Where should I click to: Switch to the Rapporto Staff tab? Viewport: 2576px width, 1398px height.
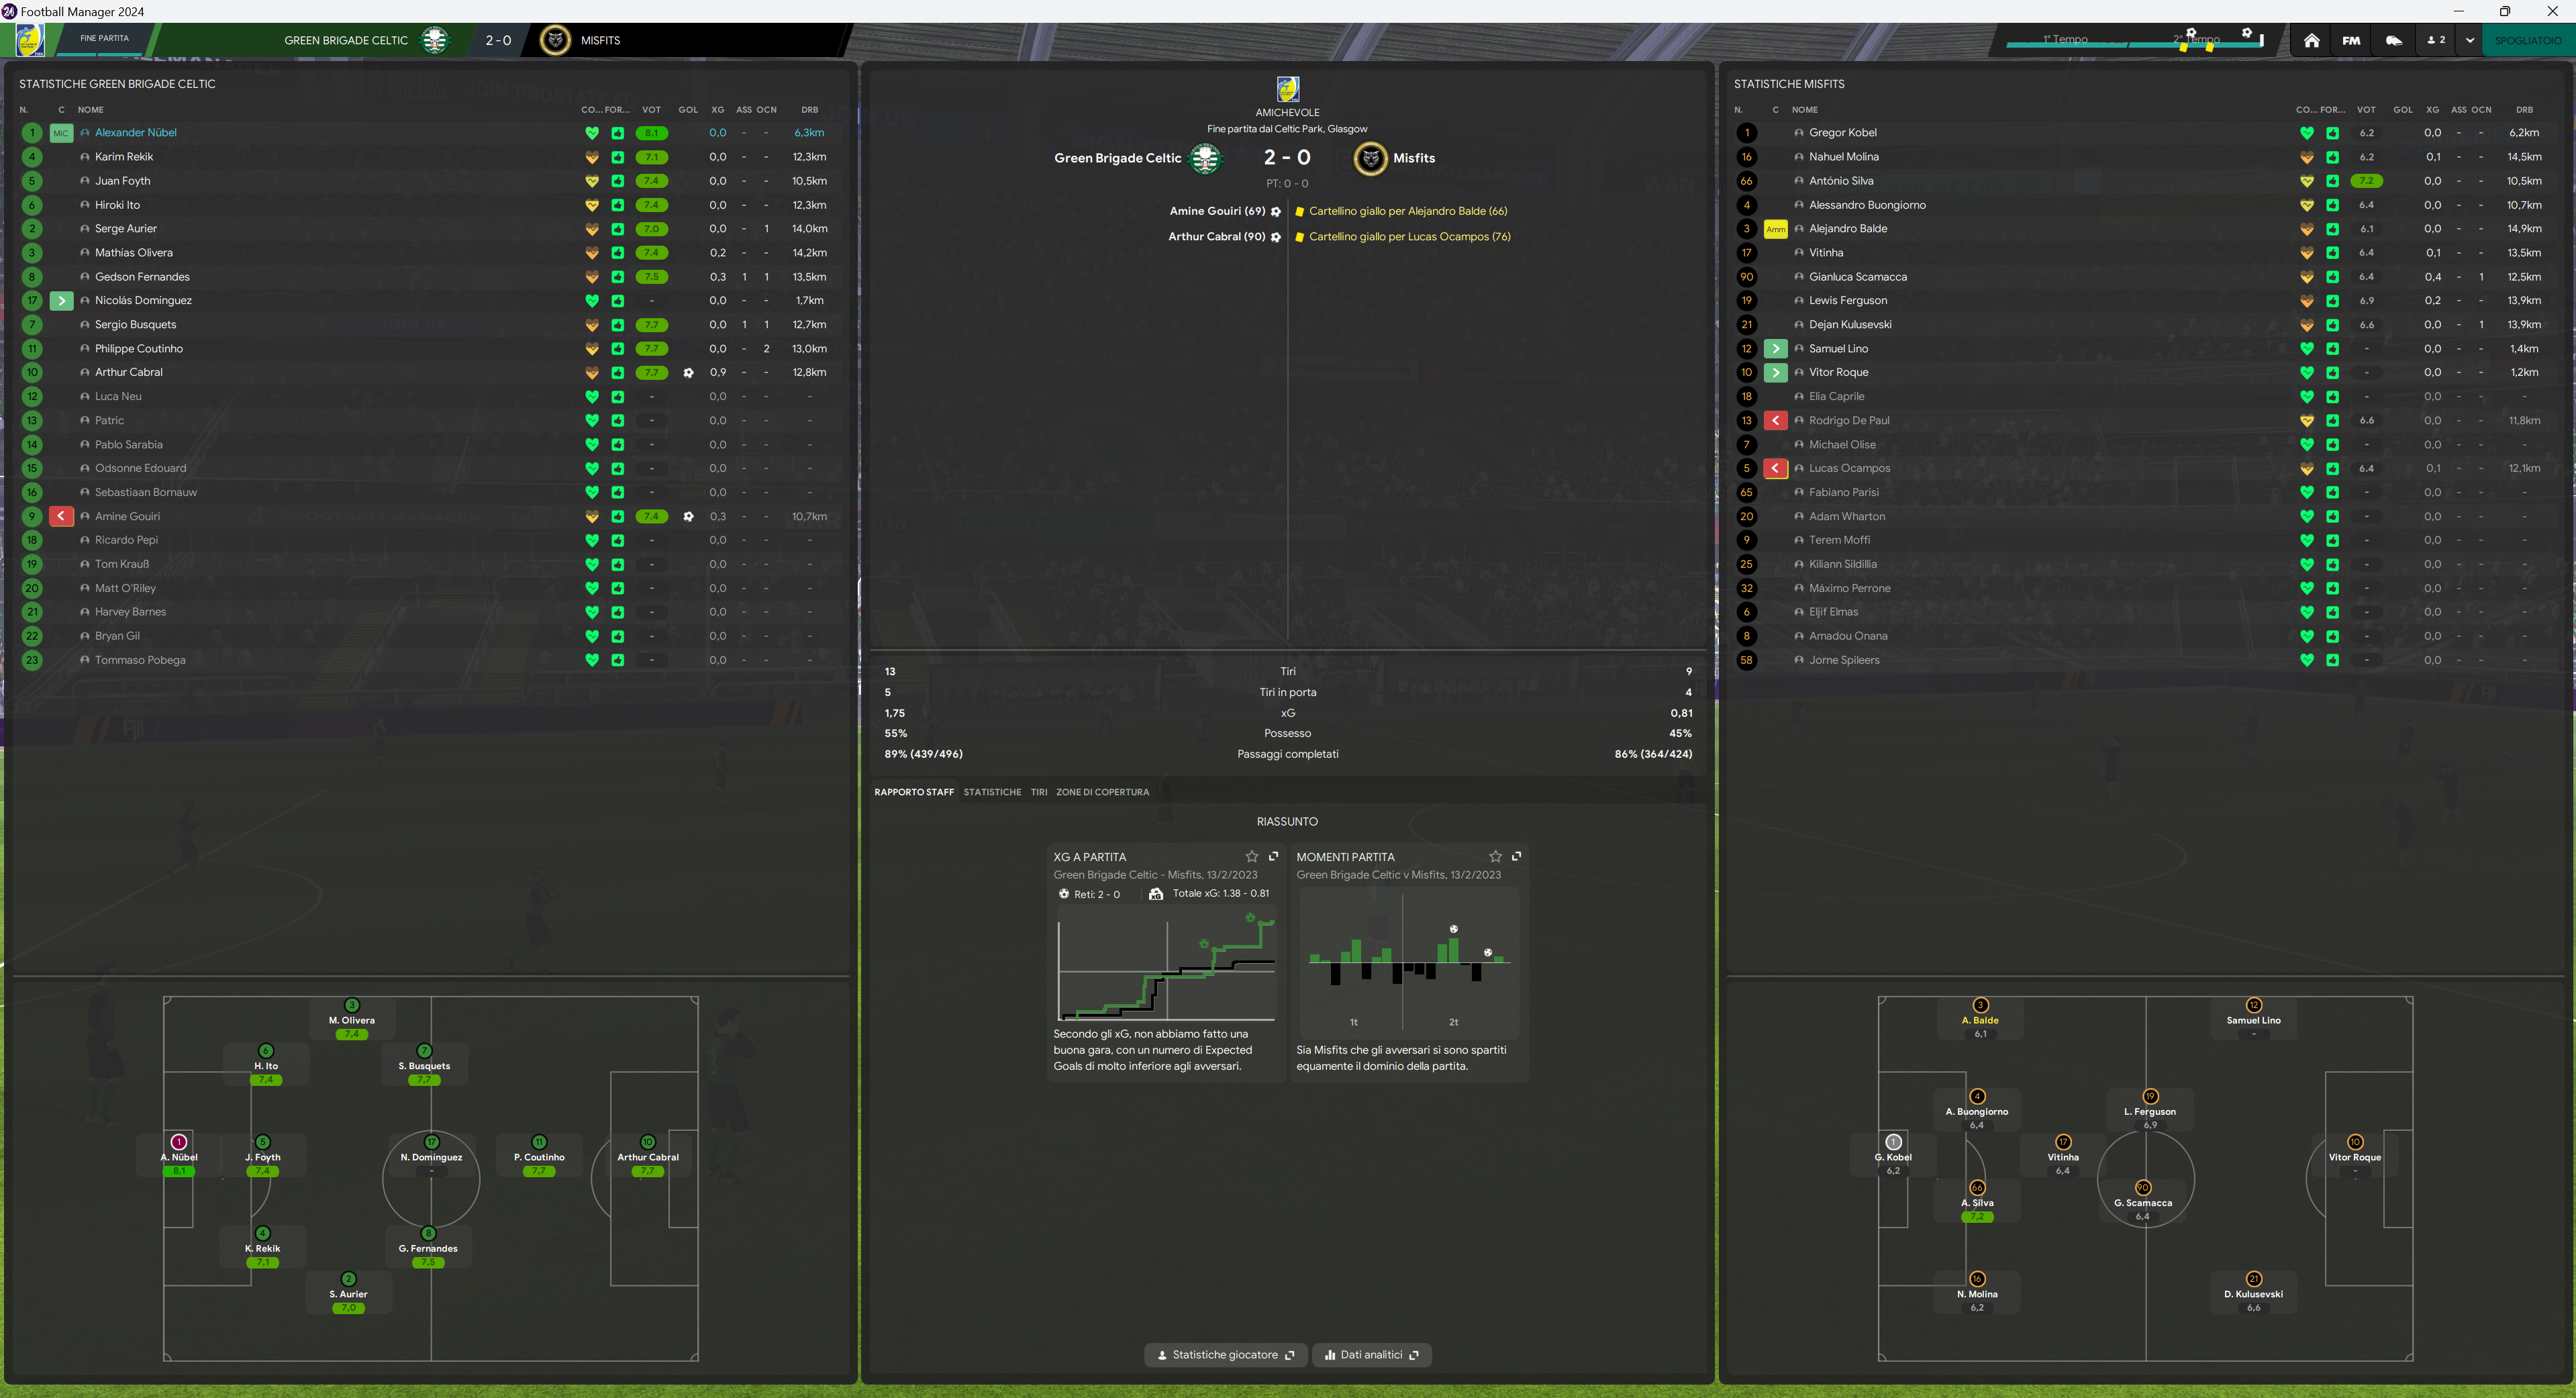(914, 792)
